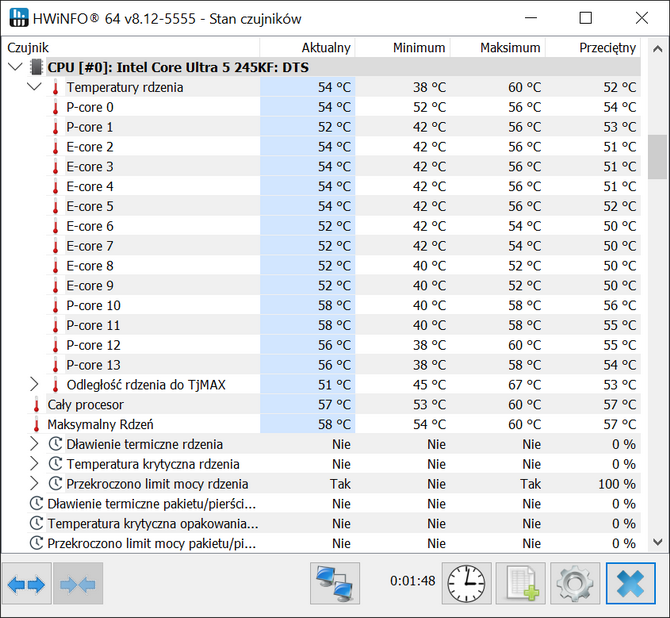Click thermometer icon beside P-core 13

(x=55, y=365)
